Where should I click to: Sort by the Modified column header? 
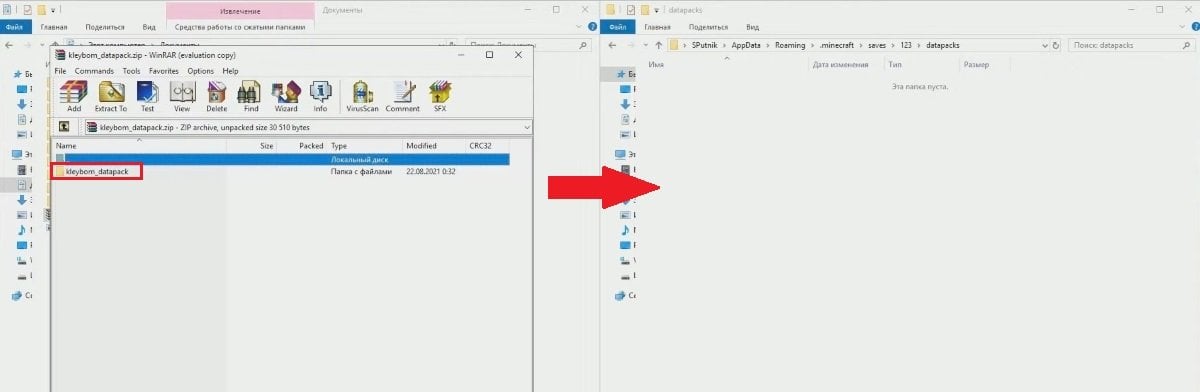[421, 146]
